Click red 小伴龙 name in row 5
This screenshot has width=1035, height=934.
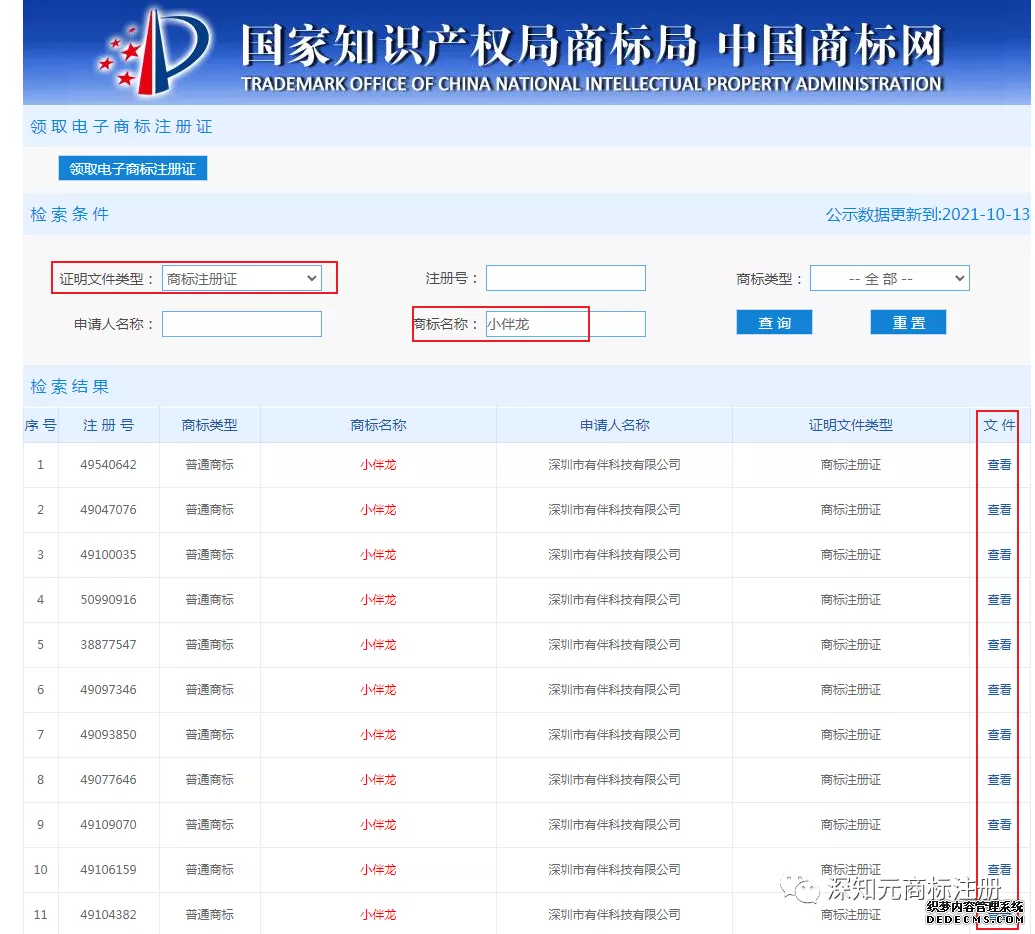(x=378, y=644)
